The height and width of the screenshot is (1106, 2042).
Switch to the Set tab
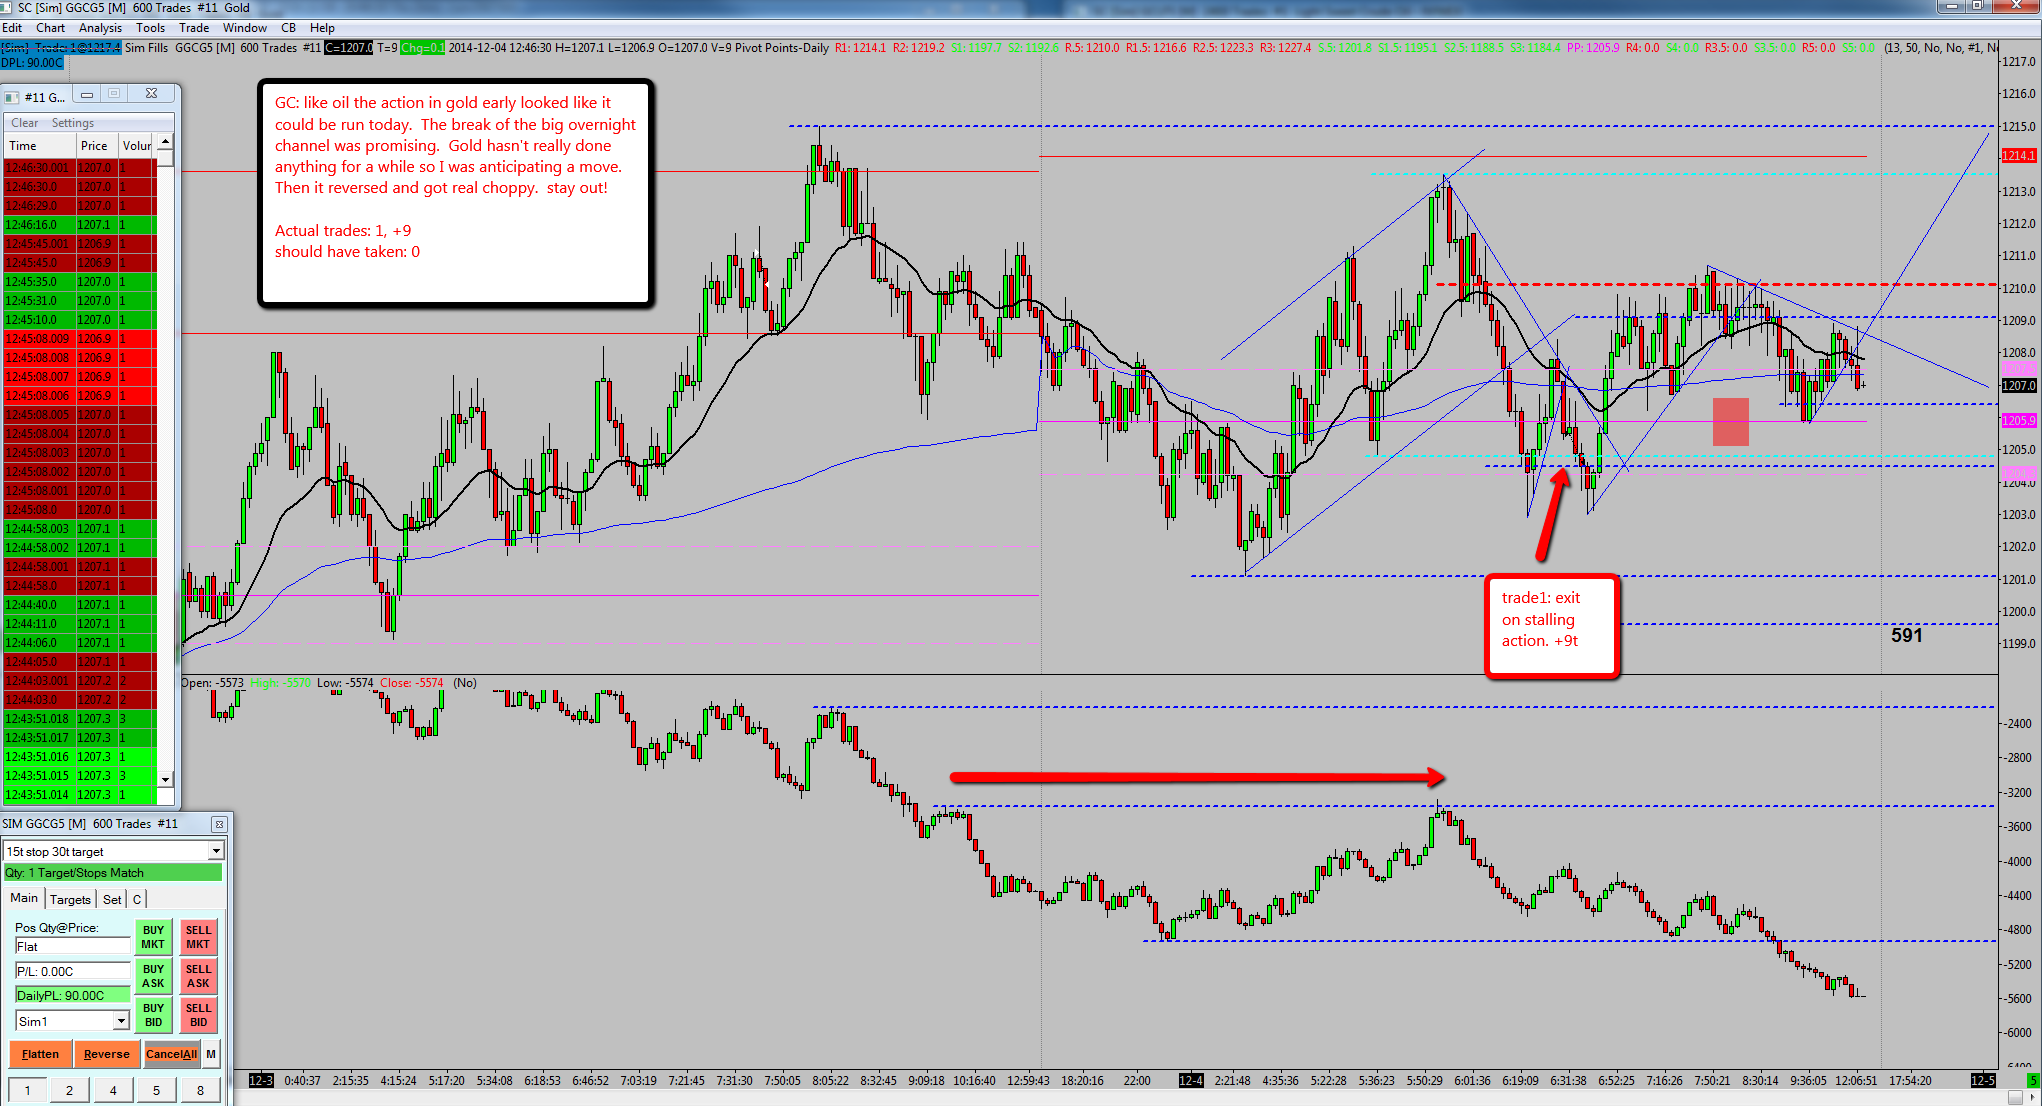pyautogui.click(x=112, y=899)
